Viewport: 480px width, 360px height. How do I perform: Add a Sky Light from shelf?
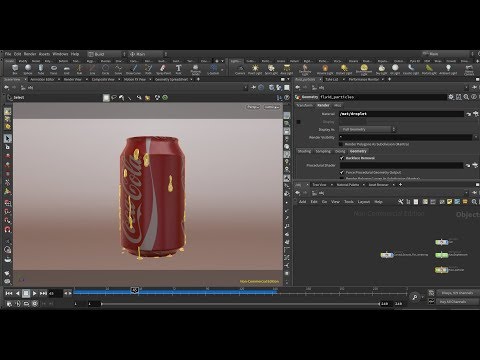point(381,69)
